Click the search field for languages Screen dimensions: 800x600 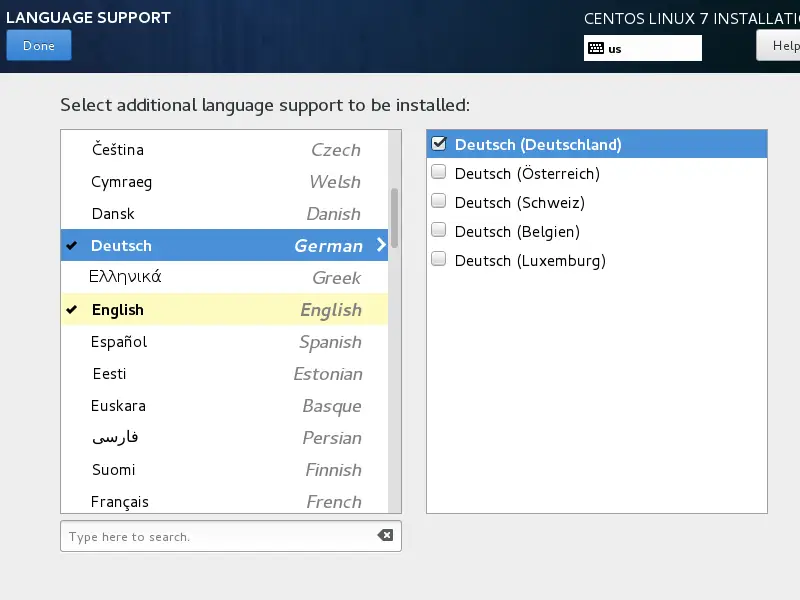[231, 536]
